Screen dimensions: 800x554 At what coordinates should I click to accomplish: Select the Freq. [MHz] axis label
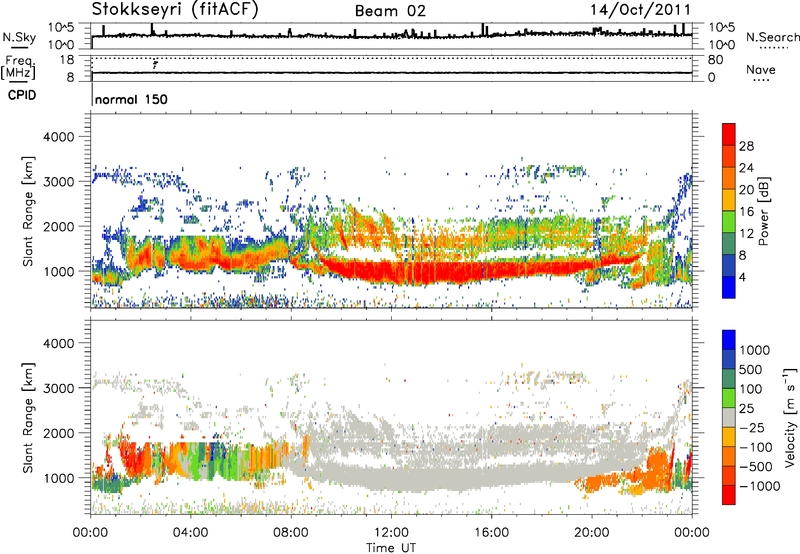coord(18,67)
